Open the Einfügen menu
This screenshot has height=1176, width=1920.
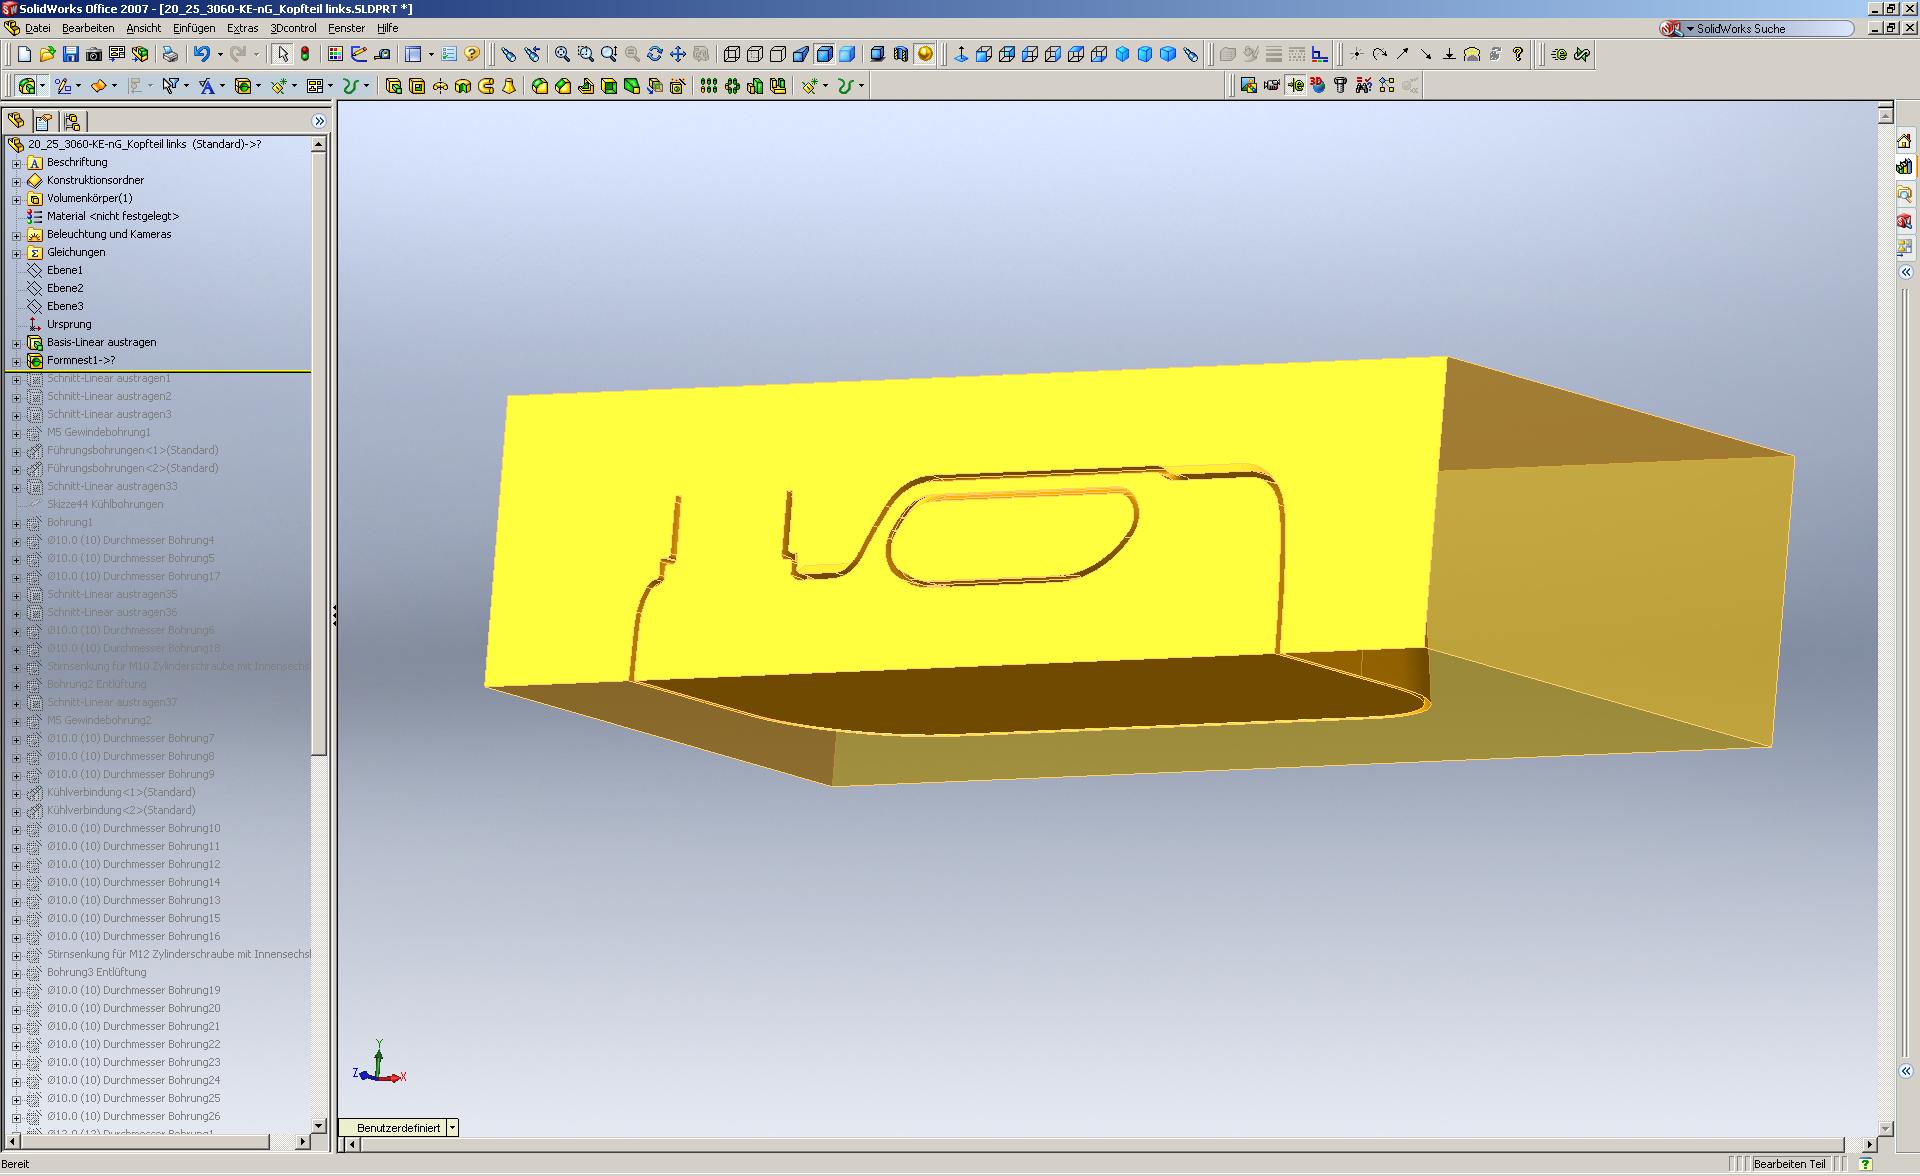(194, 28)
